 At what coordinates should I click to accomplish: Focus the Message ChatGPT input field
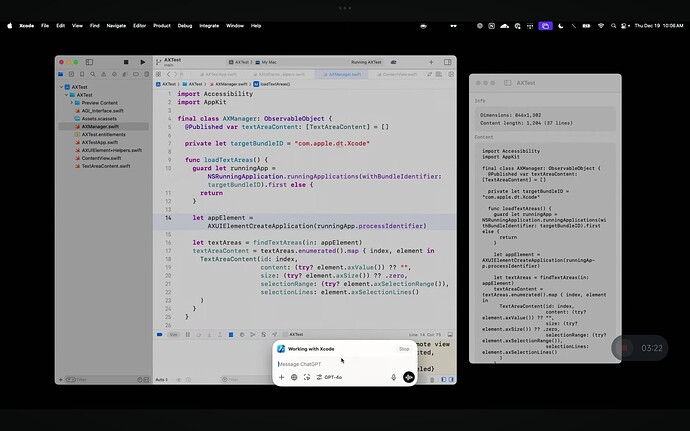(x=345, y=364)
